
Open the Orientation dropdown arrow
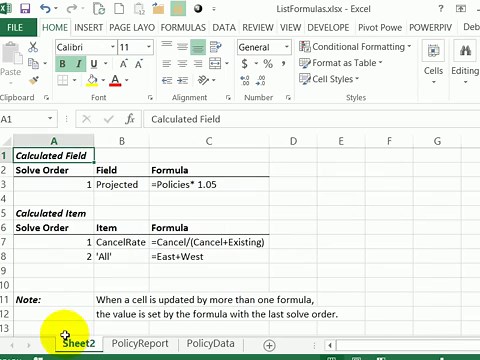pos(213,80)
